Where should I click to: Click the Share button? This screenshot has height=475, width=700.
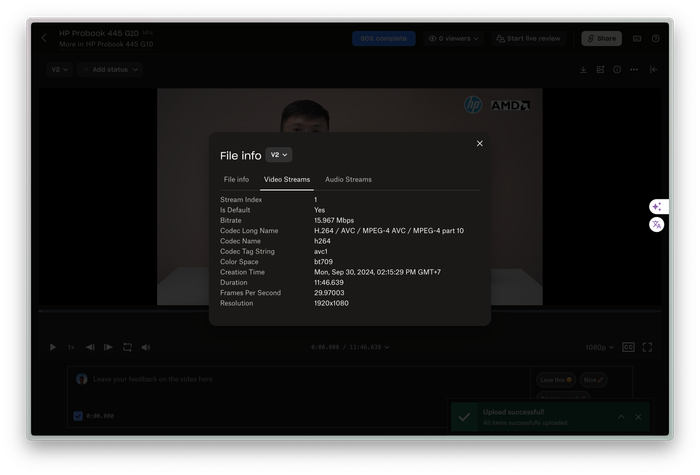point(601,38)
